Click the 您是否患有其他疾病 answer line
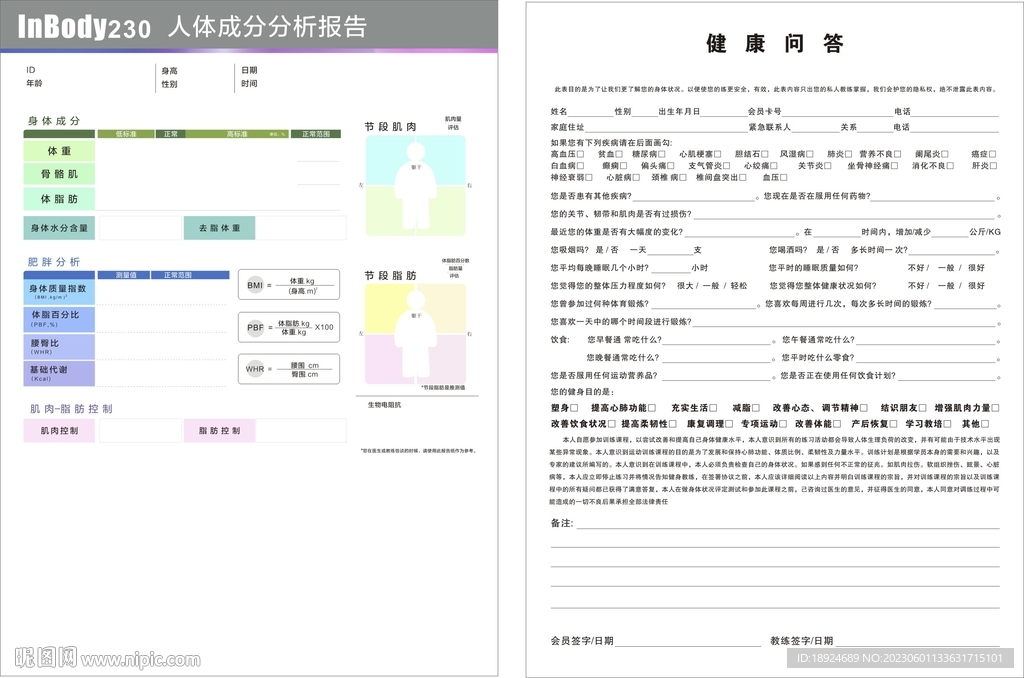This screenshot has height=678, width=1024. tap(694, 197)
